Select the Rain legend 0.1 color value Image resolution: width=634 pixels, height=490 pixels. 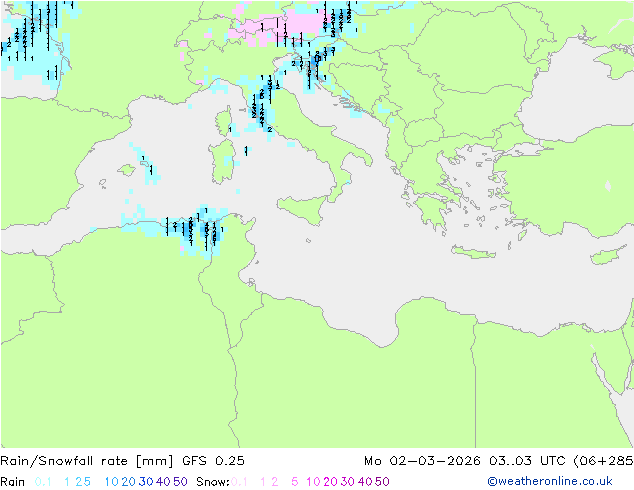pos(43,482)
